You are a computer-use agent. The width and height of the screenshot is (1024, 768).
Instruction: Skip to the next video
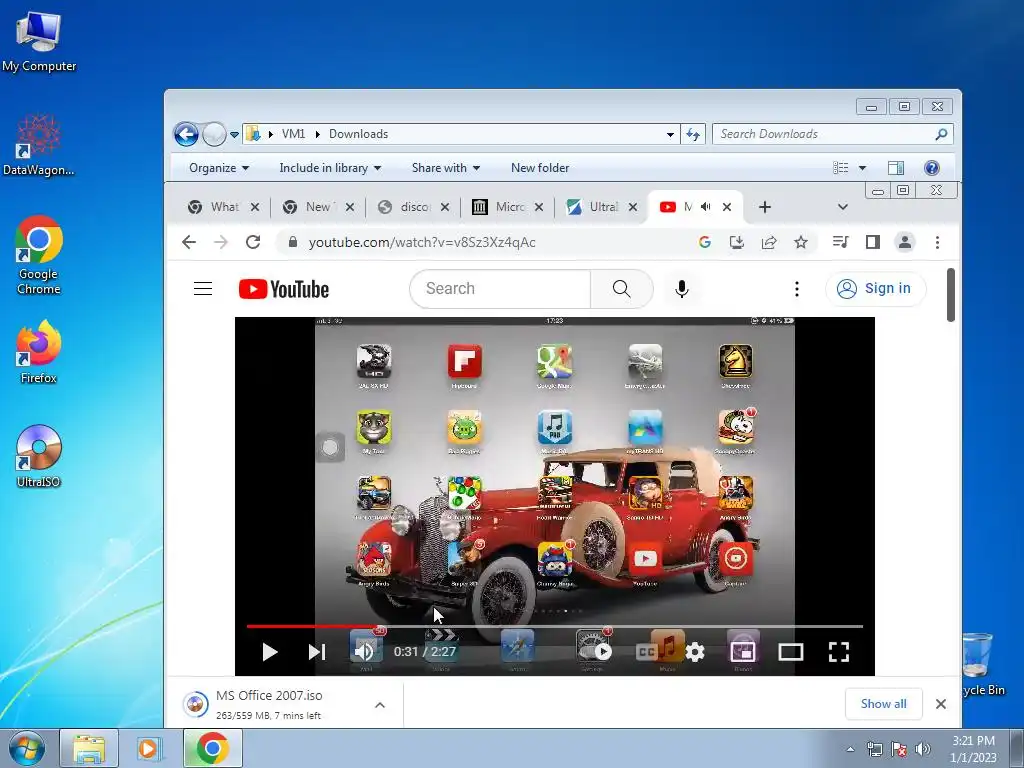tap(317, 652)
